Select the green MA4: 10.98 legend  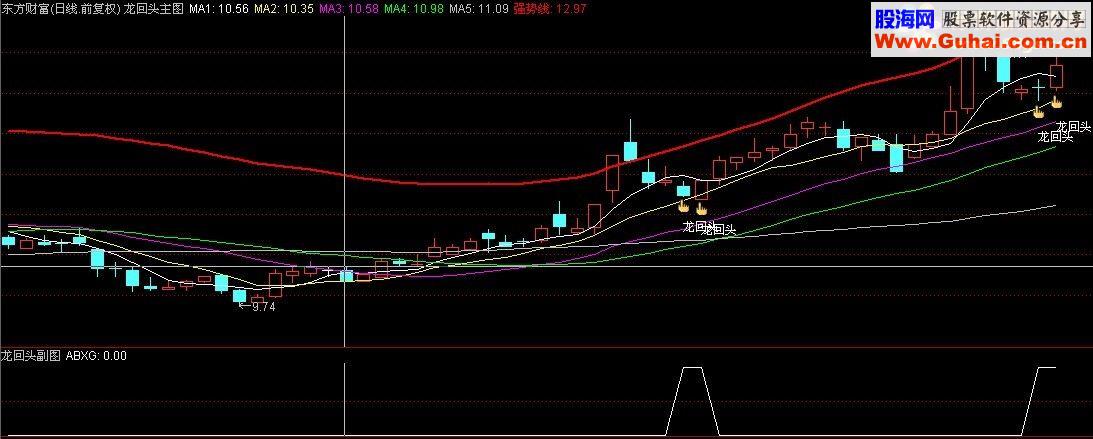pyautogui.click(x=413, y=9)
